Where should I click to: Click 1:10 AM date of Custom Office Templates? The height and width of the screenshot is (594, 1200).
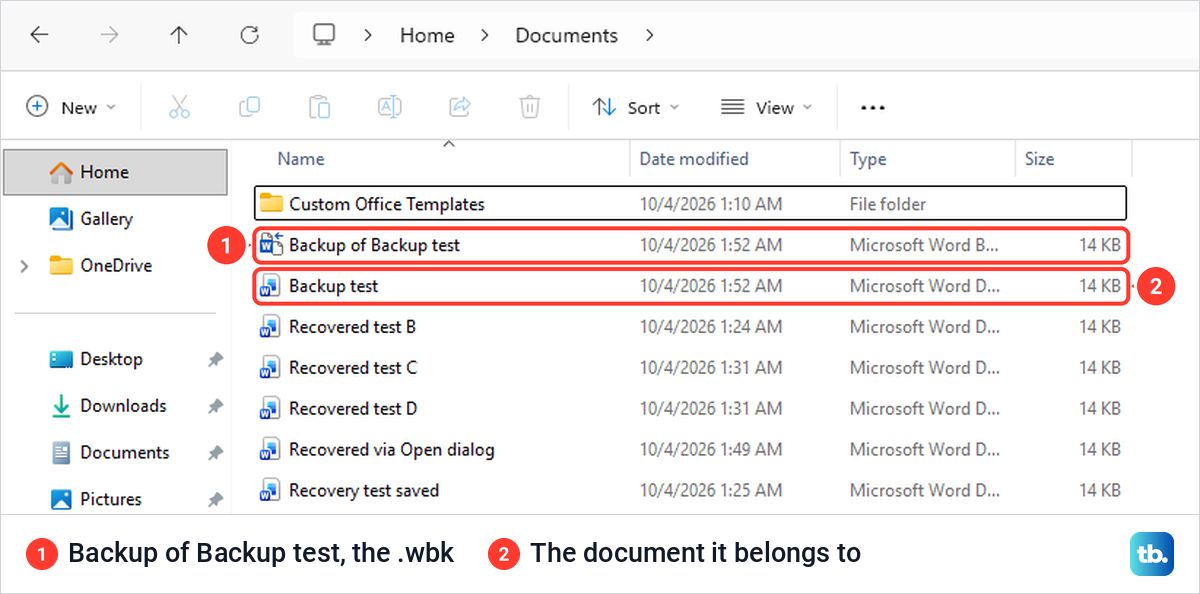coord(711,204)
